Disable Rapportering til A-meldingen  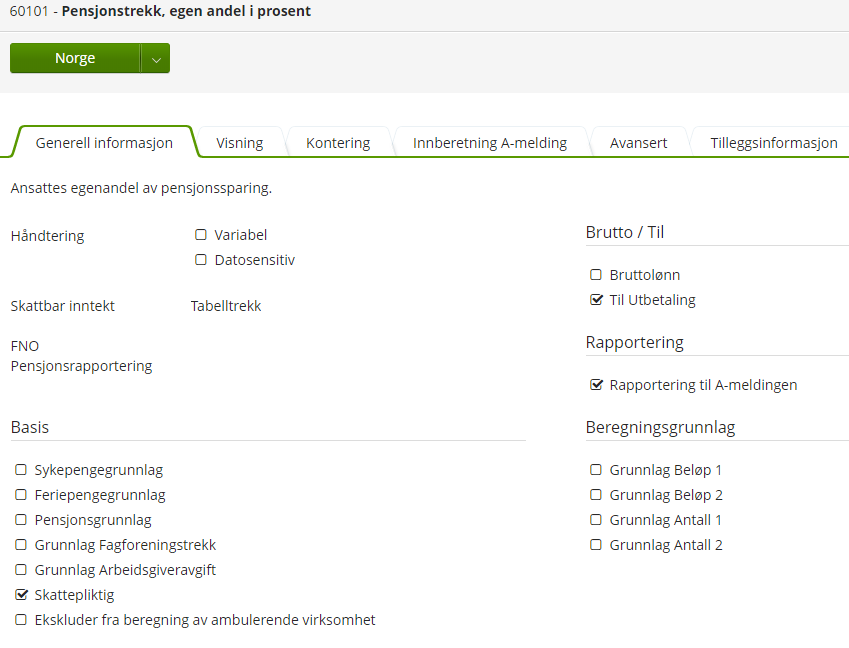pyautogui.click(x=596, y=384)
